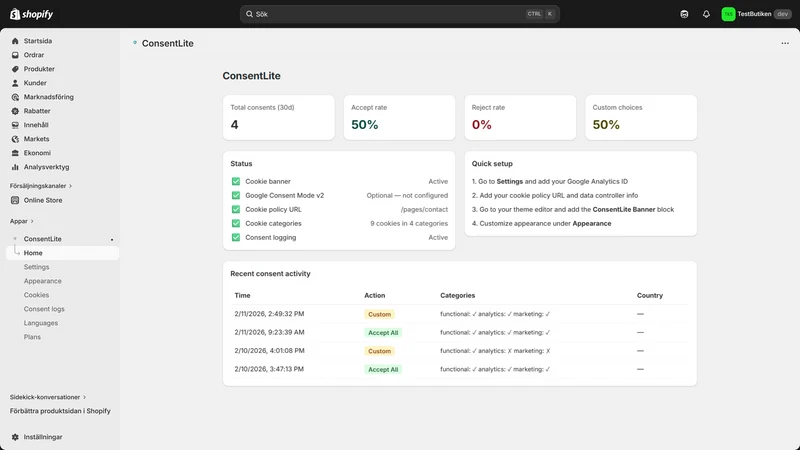The height and width of the screenshot is (450, 800).
Task: Click Förbättra produktsidan i Shopify conversation
Action: click(60, 411)
